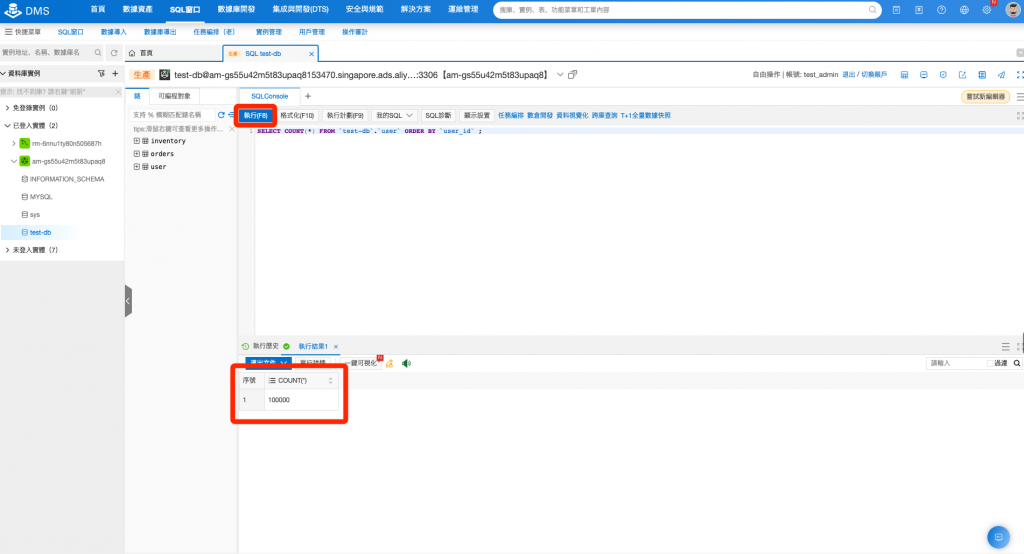1024x554 pixels.
Task: Open the T+1全量數據快照 link
Action: coord(645,116)
